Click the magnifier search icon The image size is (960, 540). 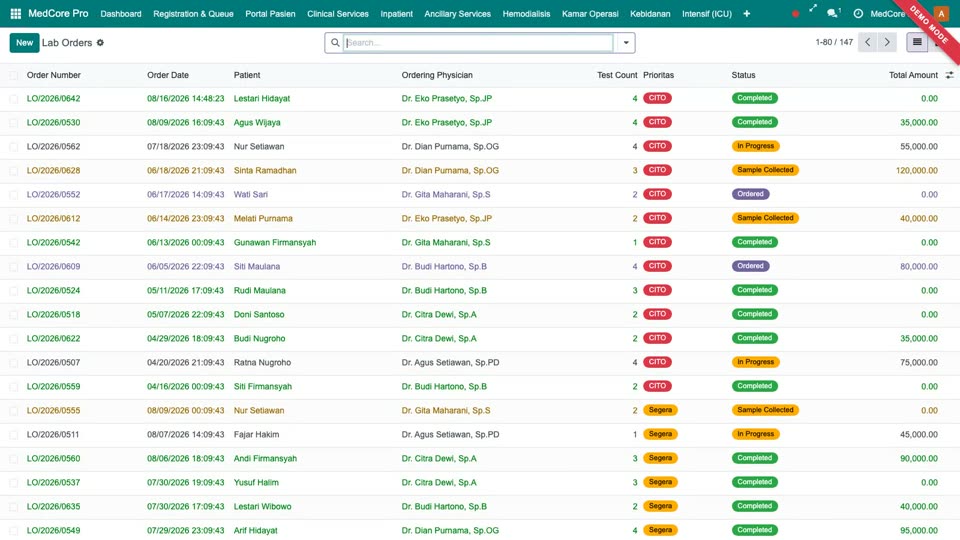(x=335, y=43)
